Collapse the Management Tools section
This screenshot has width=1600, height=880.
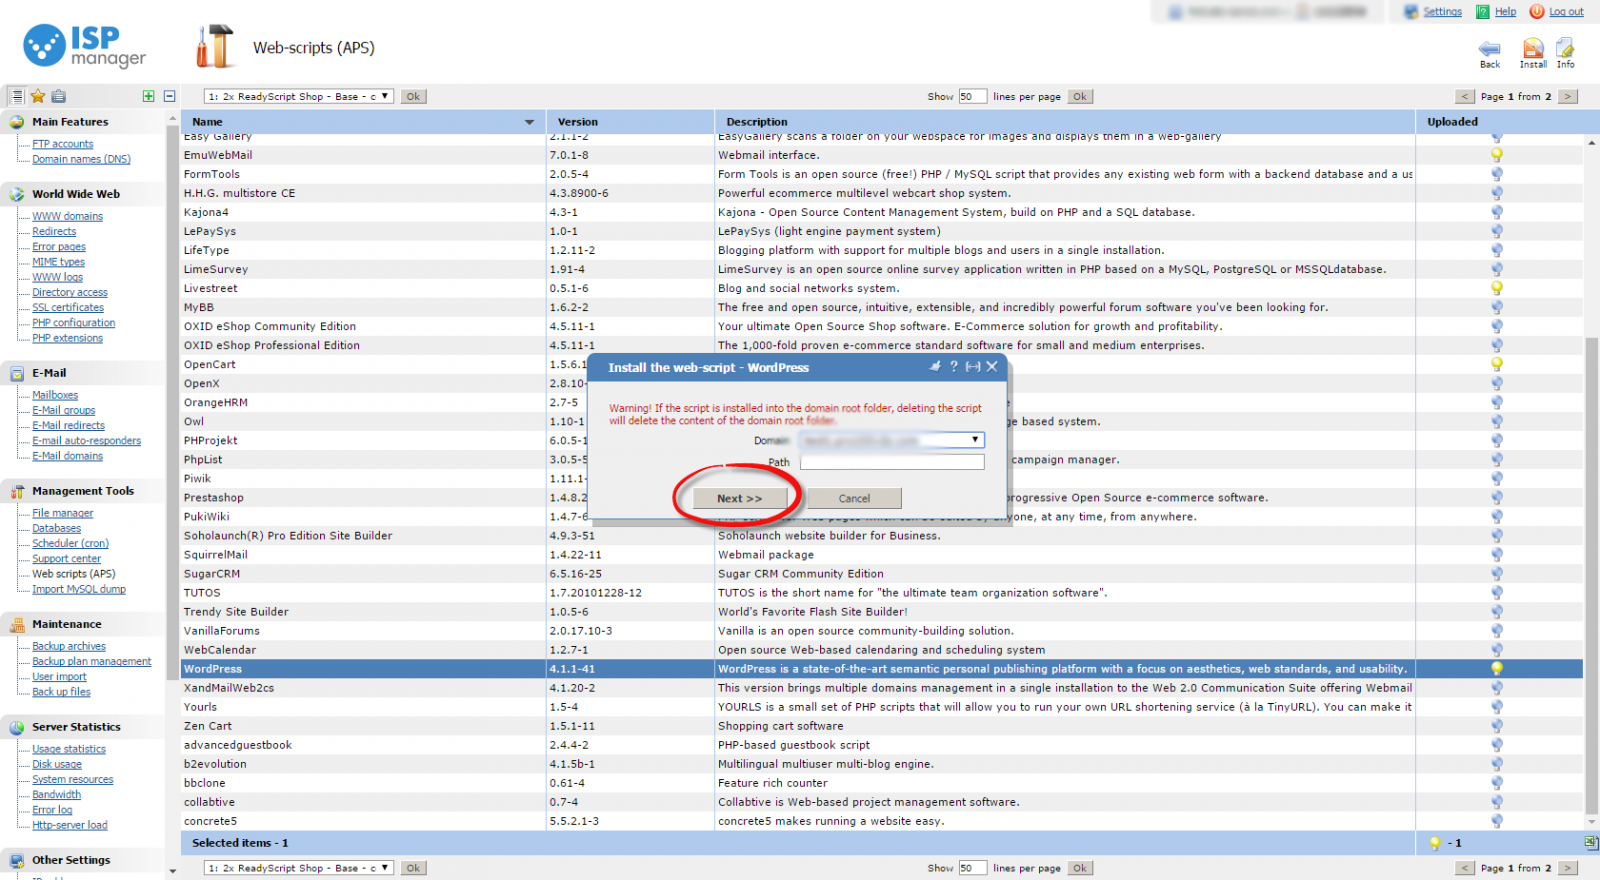click(84, 491)
